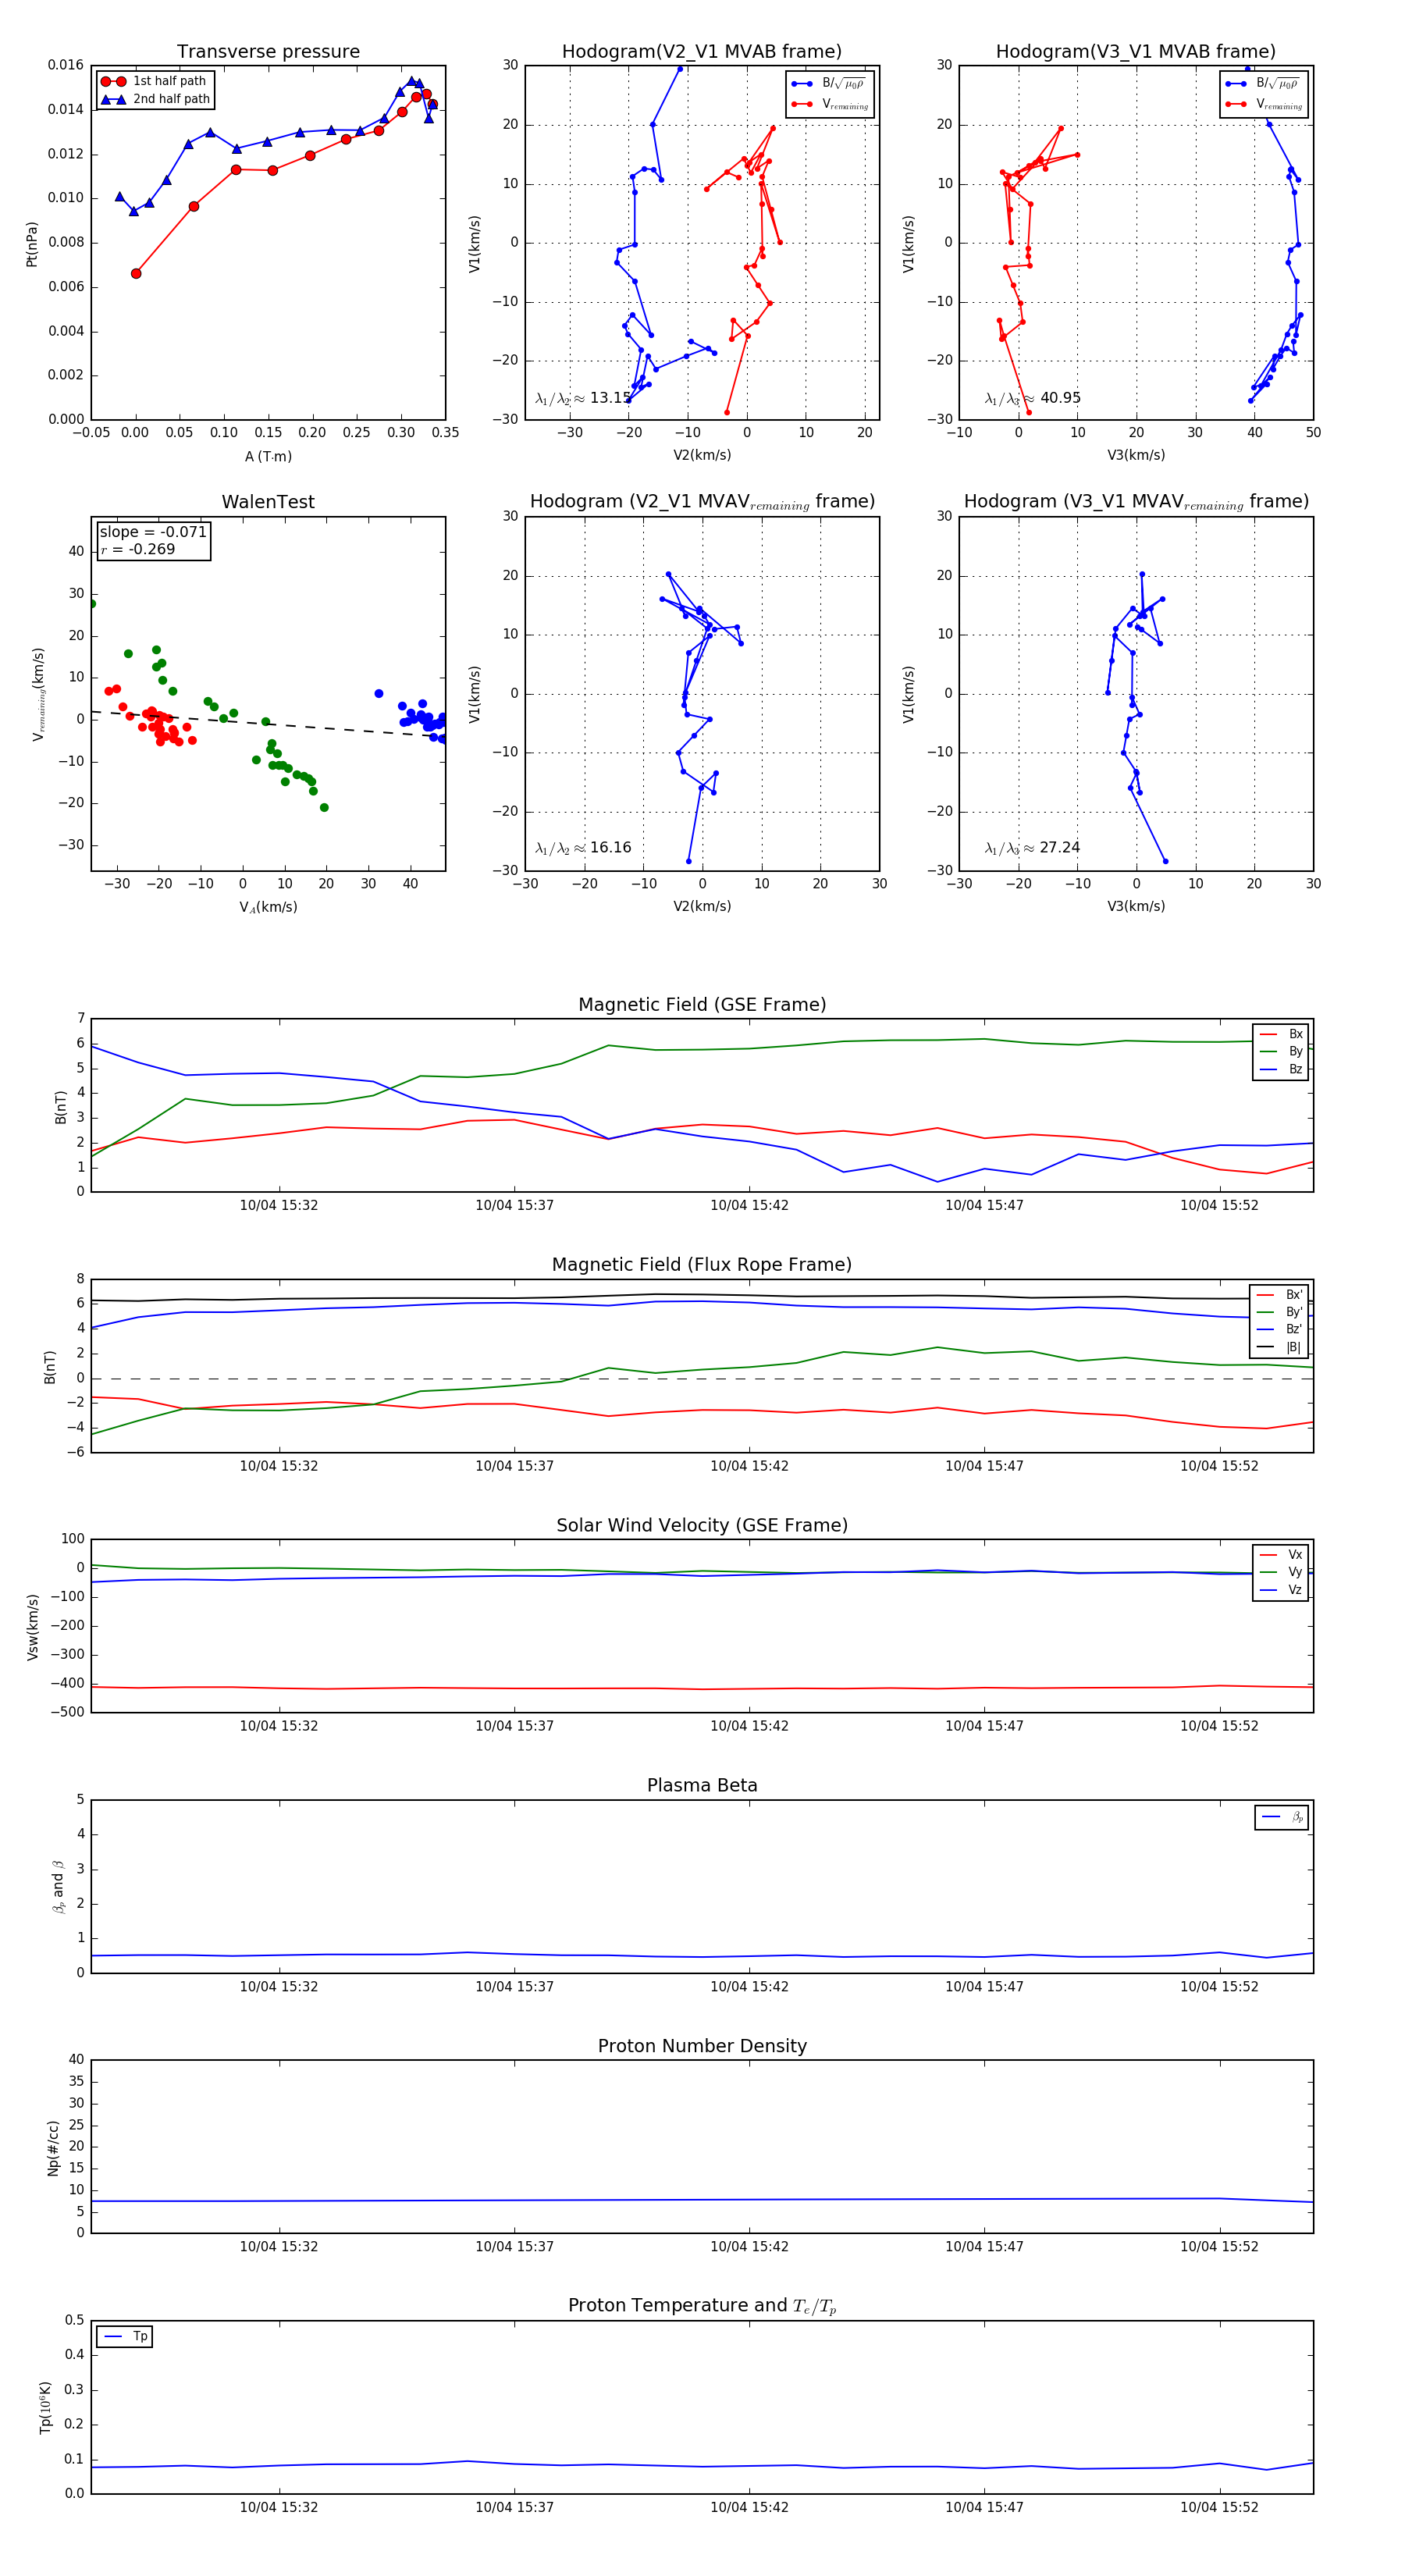The image size is (1405, 2576).
Task: Click the 'A (T·m)' x-axis label
Action: (x=268, y=457)
